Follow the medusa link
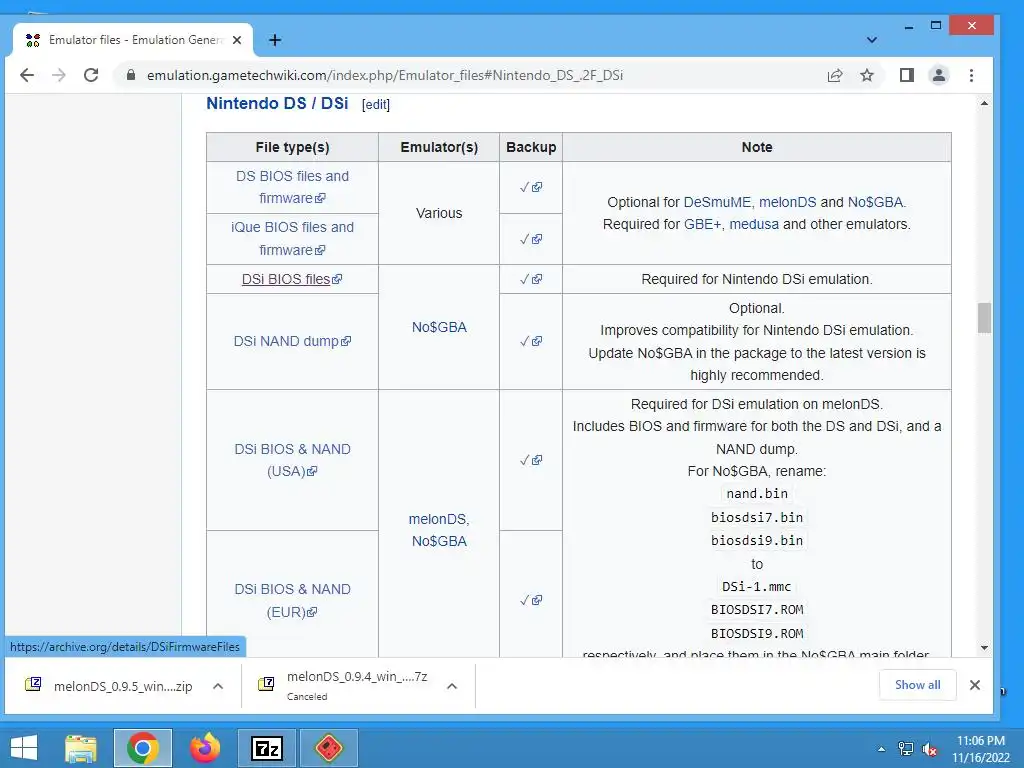This screenshot has height=768, width=1024. 754,224
